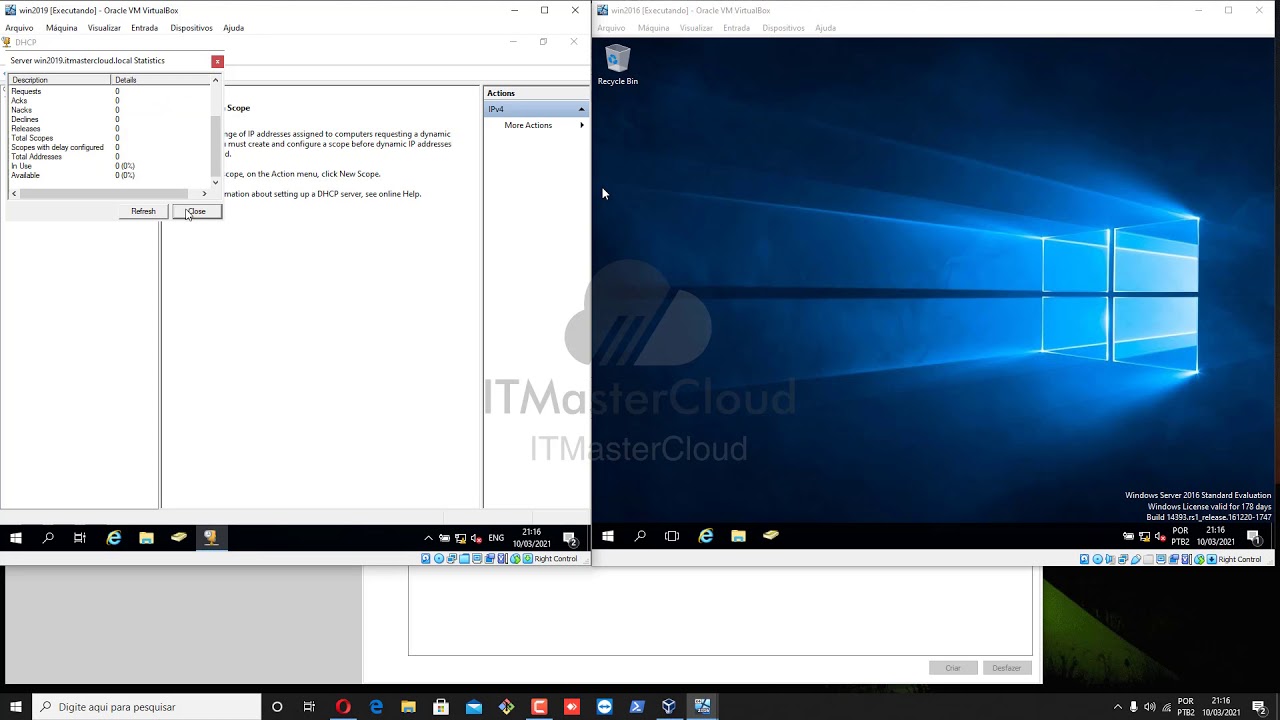Close the Server Statistics dialog with Close button
Viewport: 1280px width, 720px height.
197,211
